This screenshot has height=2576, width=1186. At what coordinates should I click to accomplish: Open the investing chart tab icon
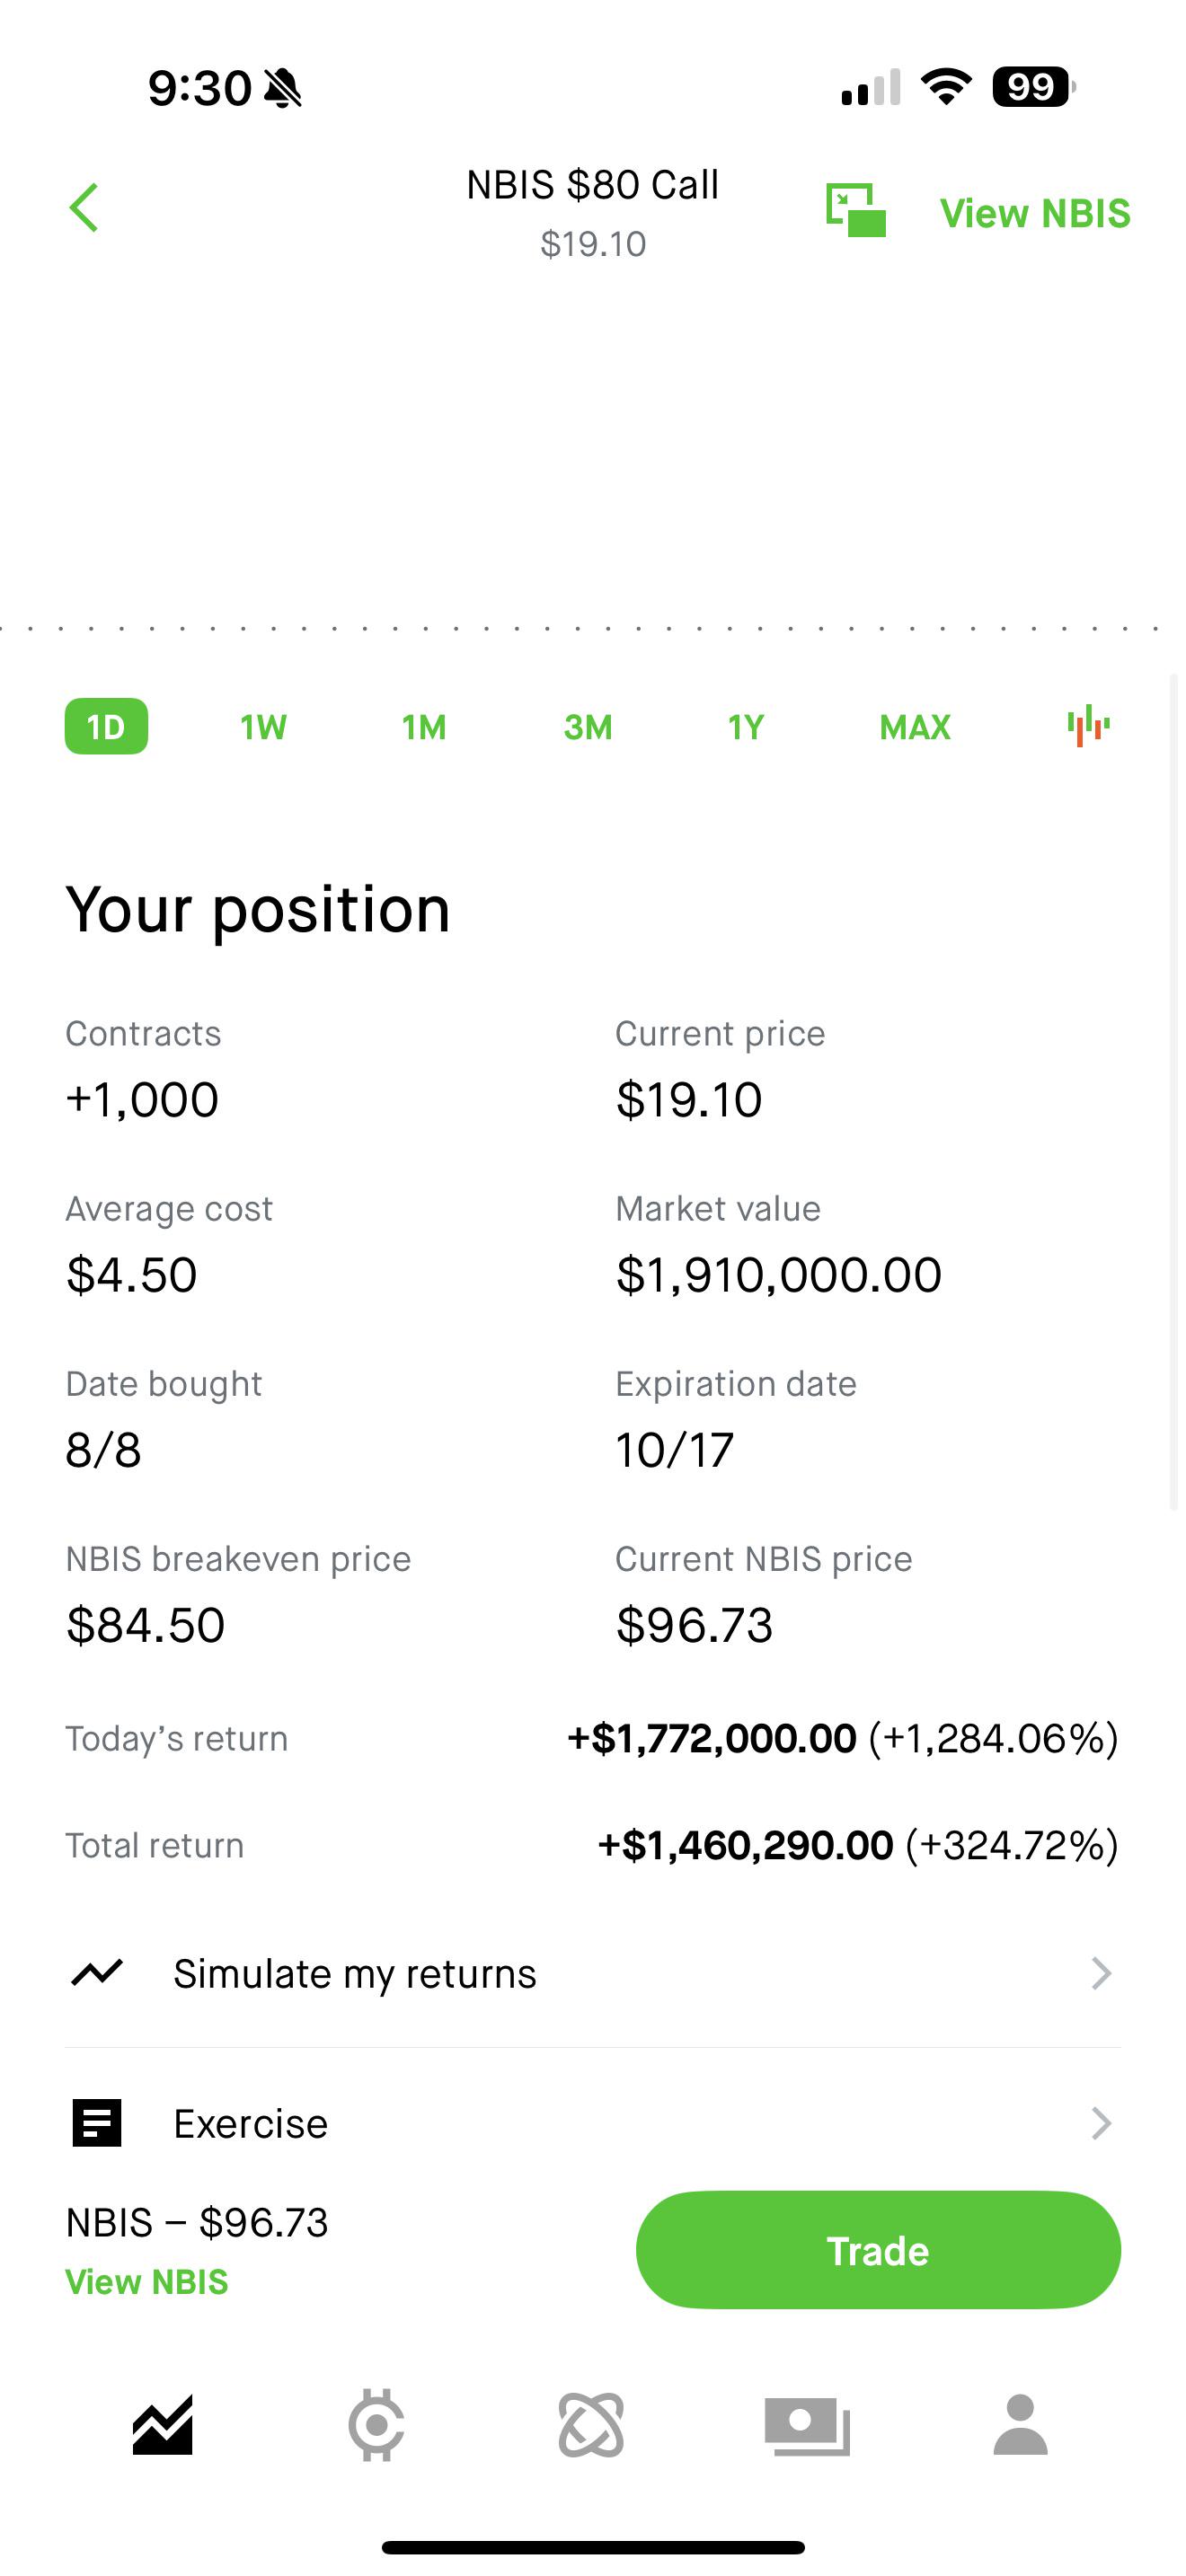(162, 2425)
